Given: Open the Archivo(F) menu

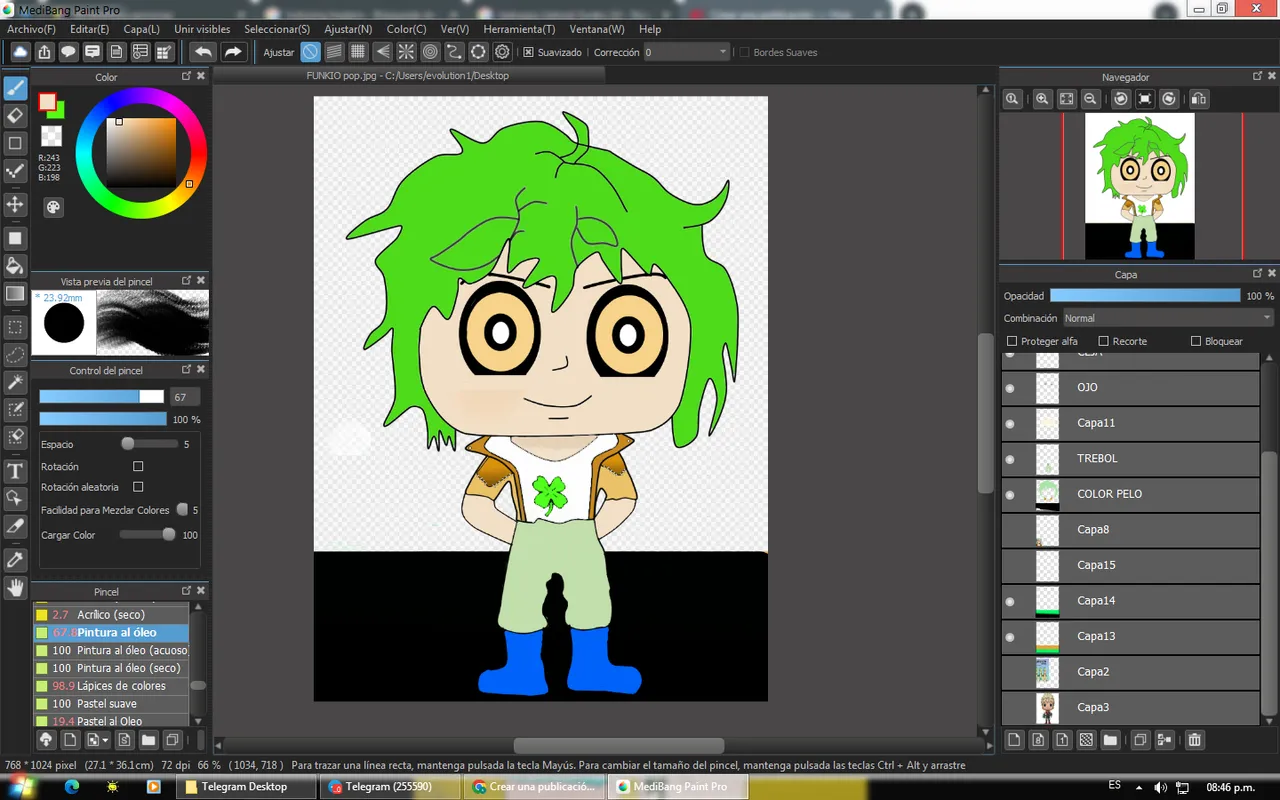Looking at the screenshot, I should pos(31,29).
